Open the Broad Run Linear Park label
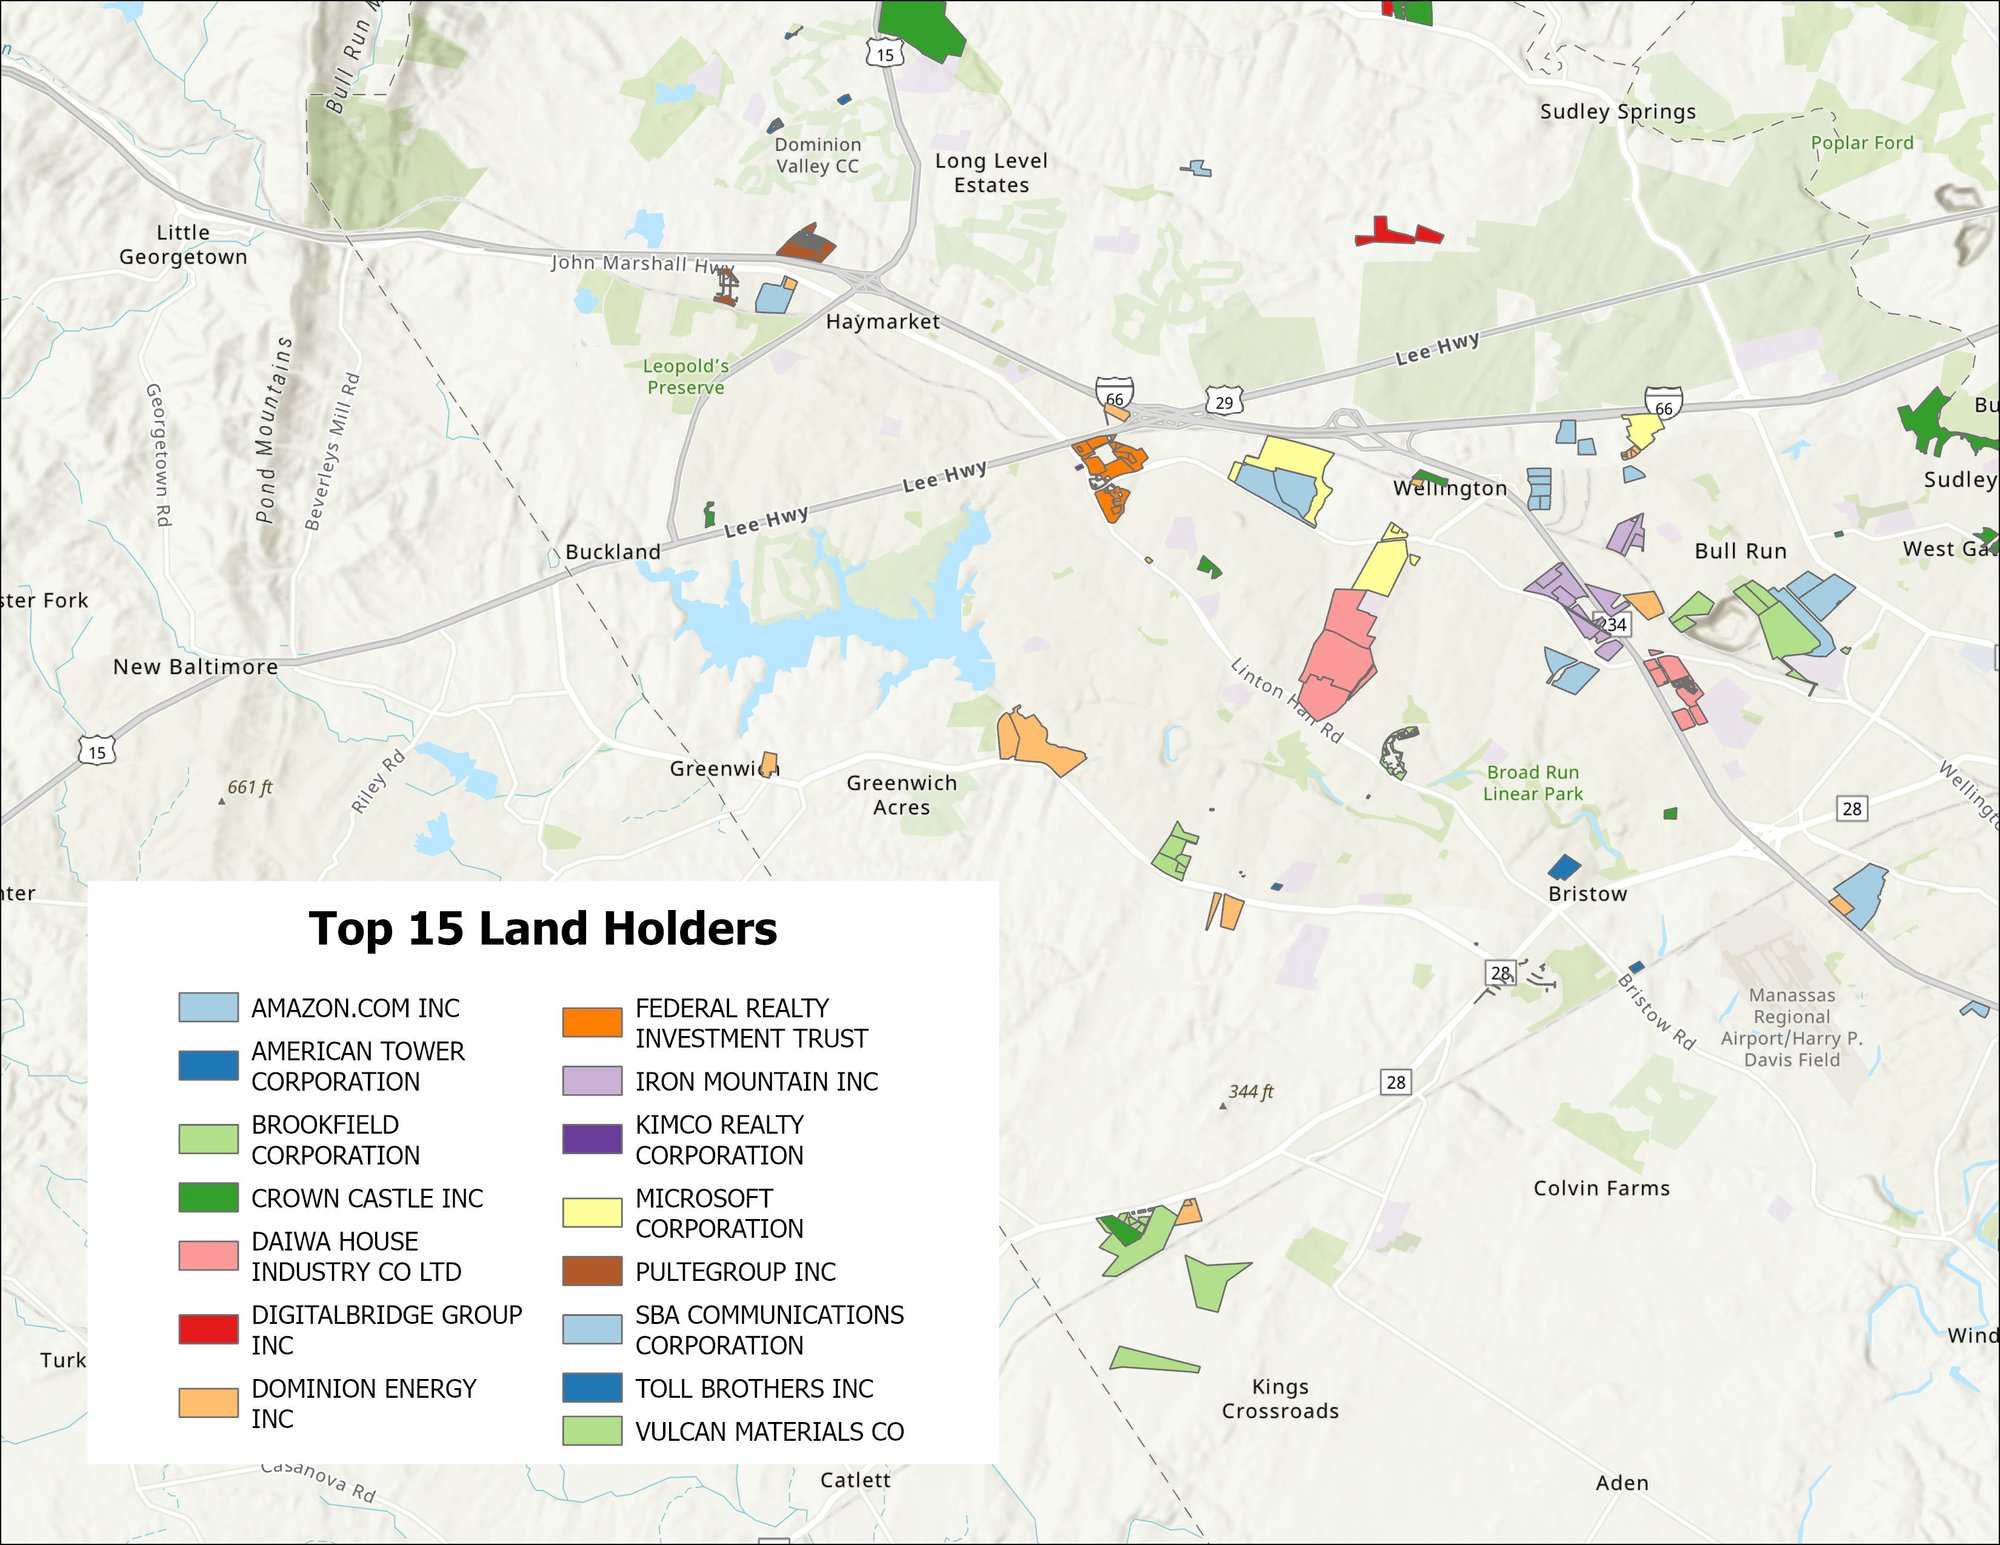 [1532, 782]
